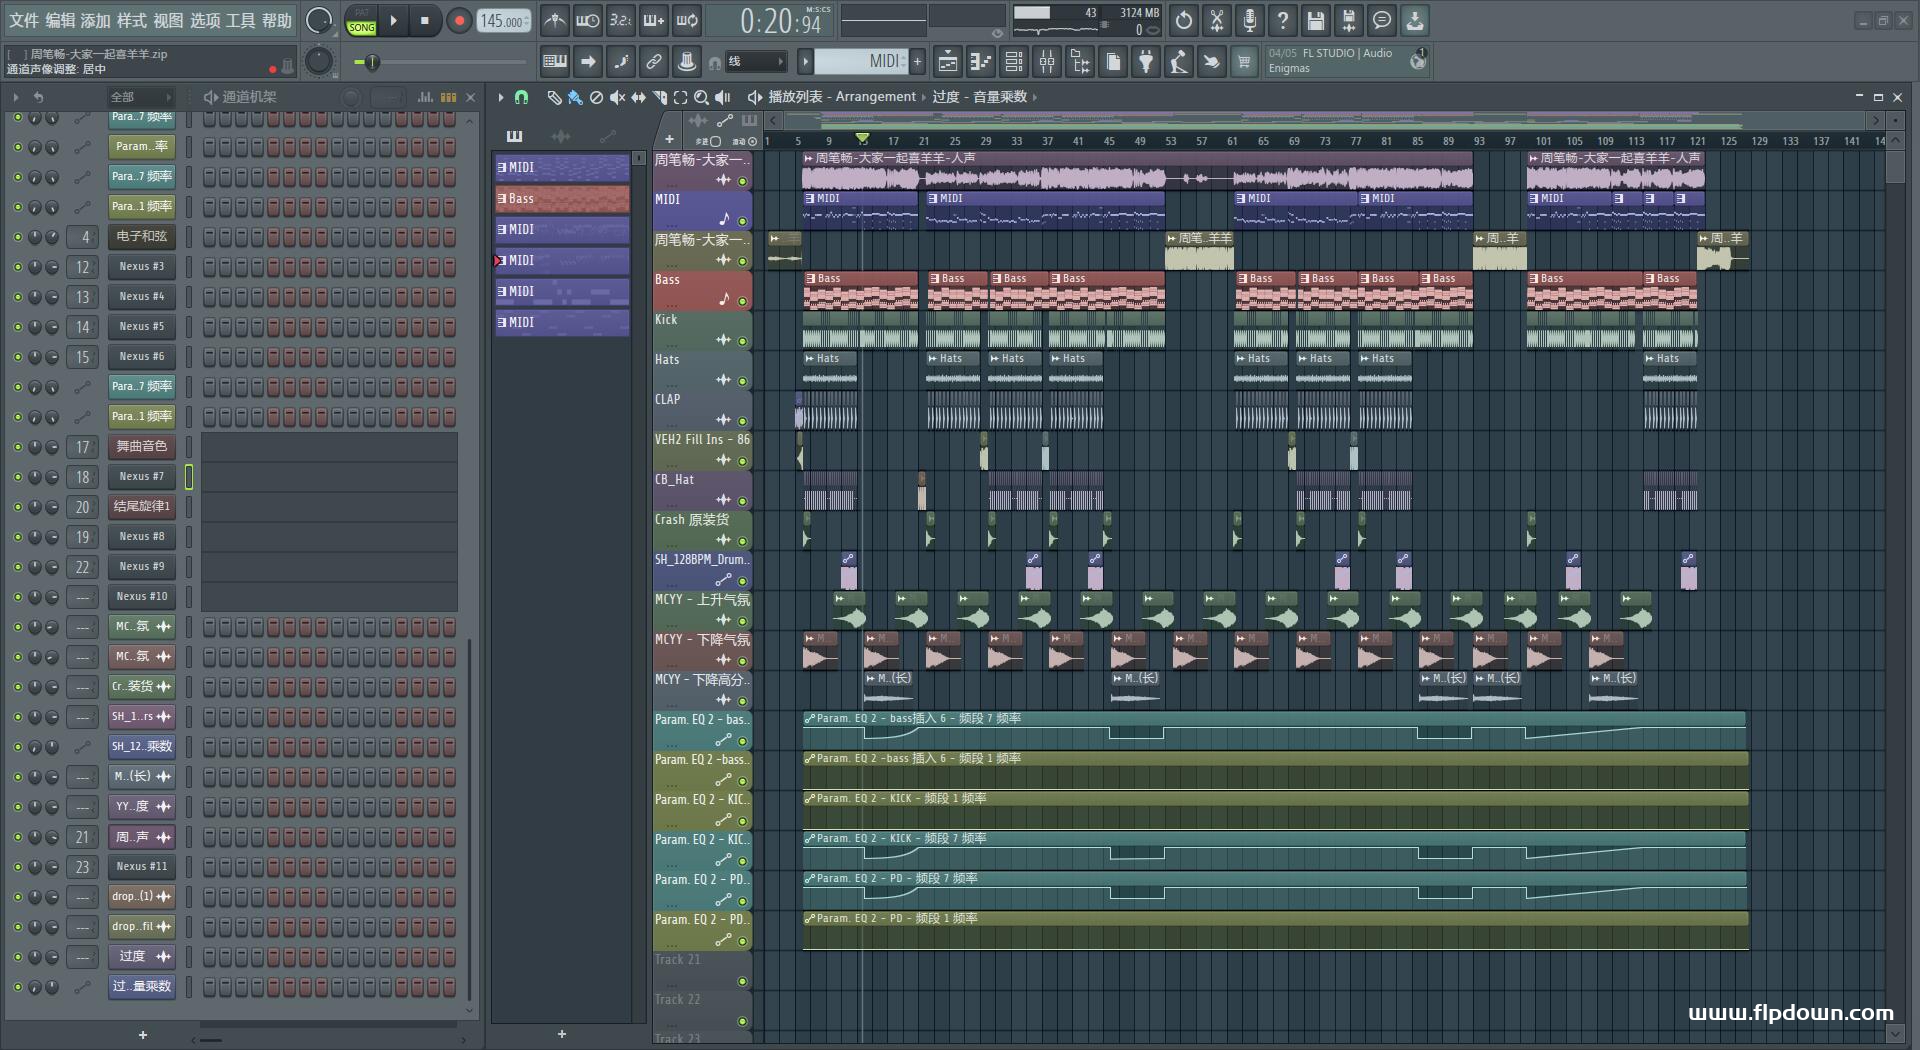Screen dimensions: 1920x1050
Task: Select the playlist pencil draw tool
Action: 554,97
